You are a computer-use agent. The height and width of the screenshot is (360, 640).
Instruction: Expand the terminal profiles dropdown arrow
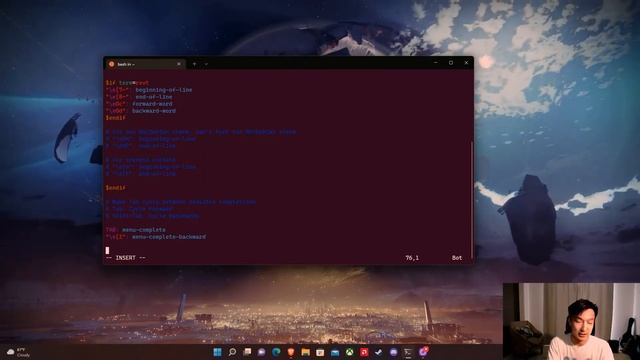tap(206, 64)
